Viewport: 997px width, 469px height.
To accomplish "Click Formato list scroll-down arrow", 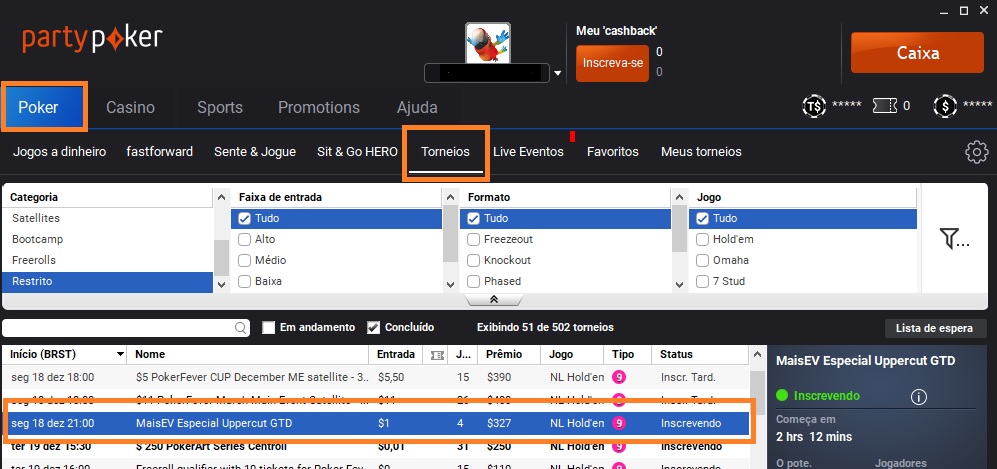I will point(679,285).
